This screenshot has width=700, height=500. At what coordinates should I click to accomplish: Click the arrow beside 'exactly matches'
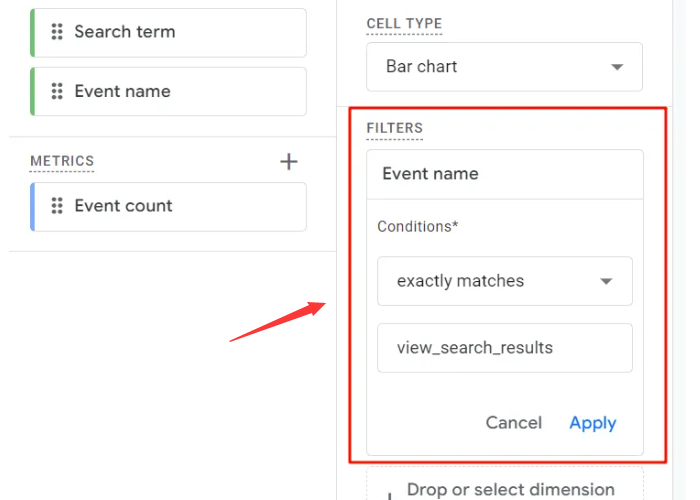[x=606, y=281]
